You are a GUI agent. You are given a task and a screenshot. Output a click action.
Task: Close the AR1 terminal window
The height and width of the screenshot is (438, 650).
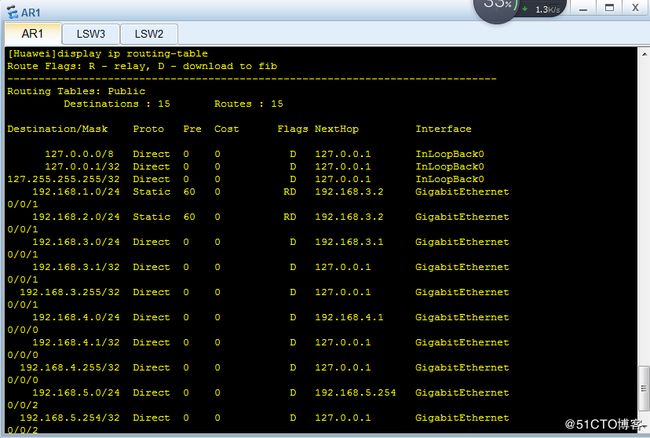coord(635,8)
